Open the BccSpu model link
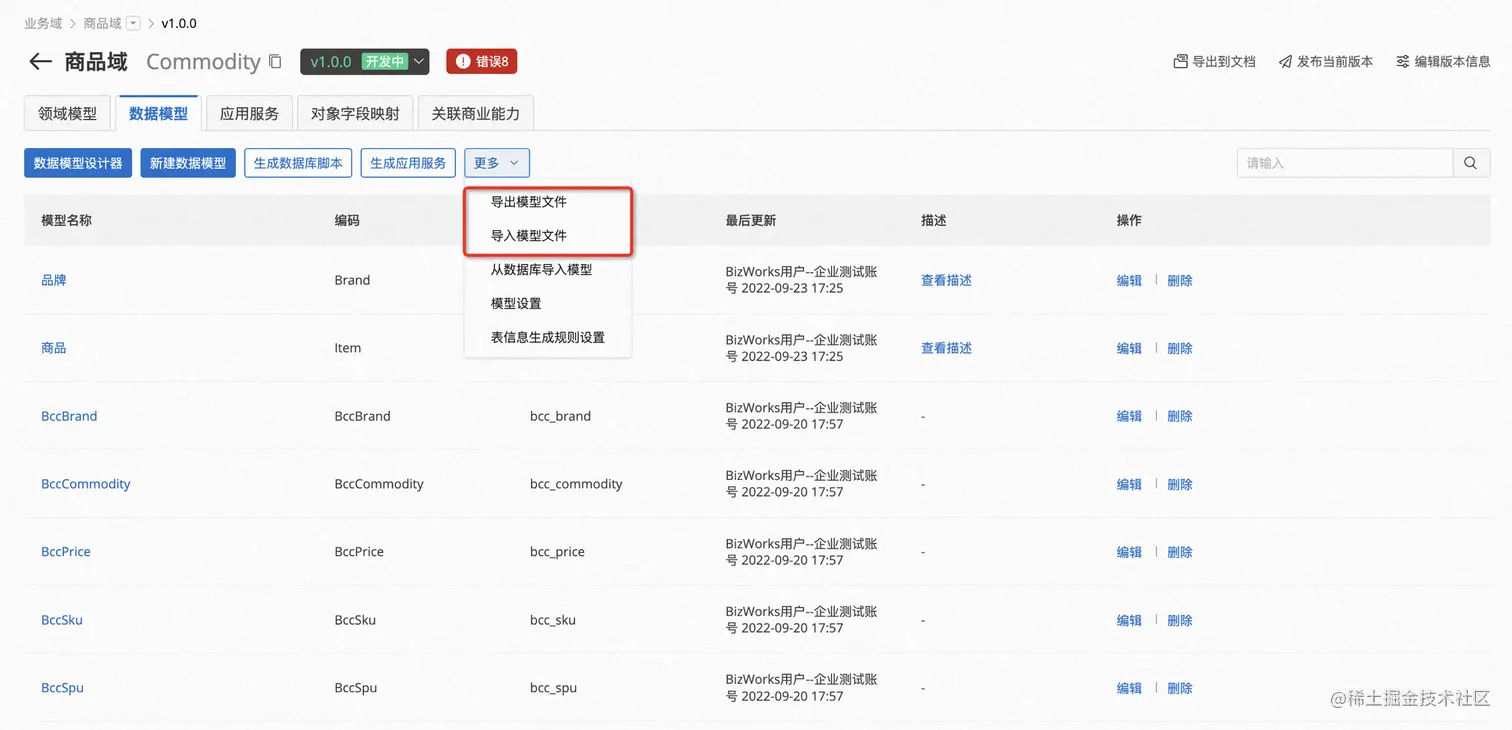The width and height of the screenshot is (1512, 730). [x=62, y=688]
